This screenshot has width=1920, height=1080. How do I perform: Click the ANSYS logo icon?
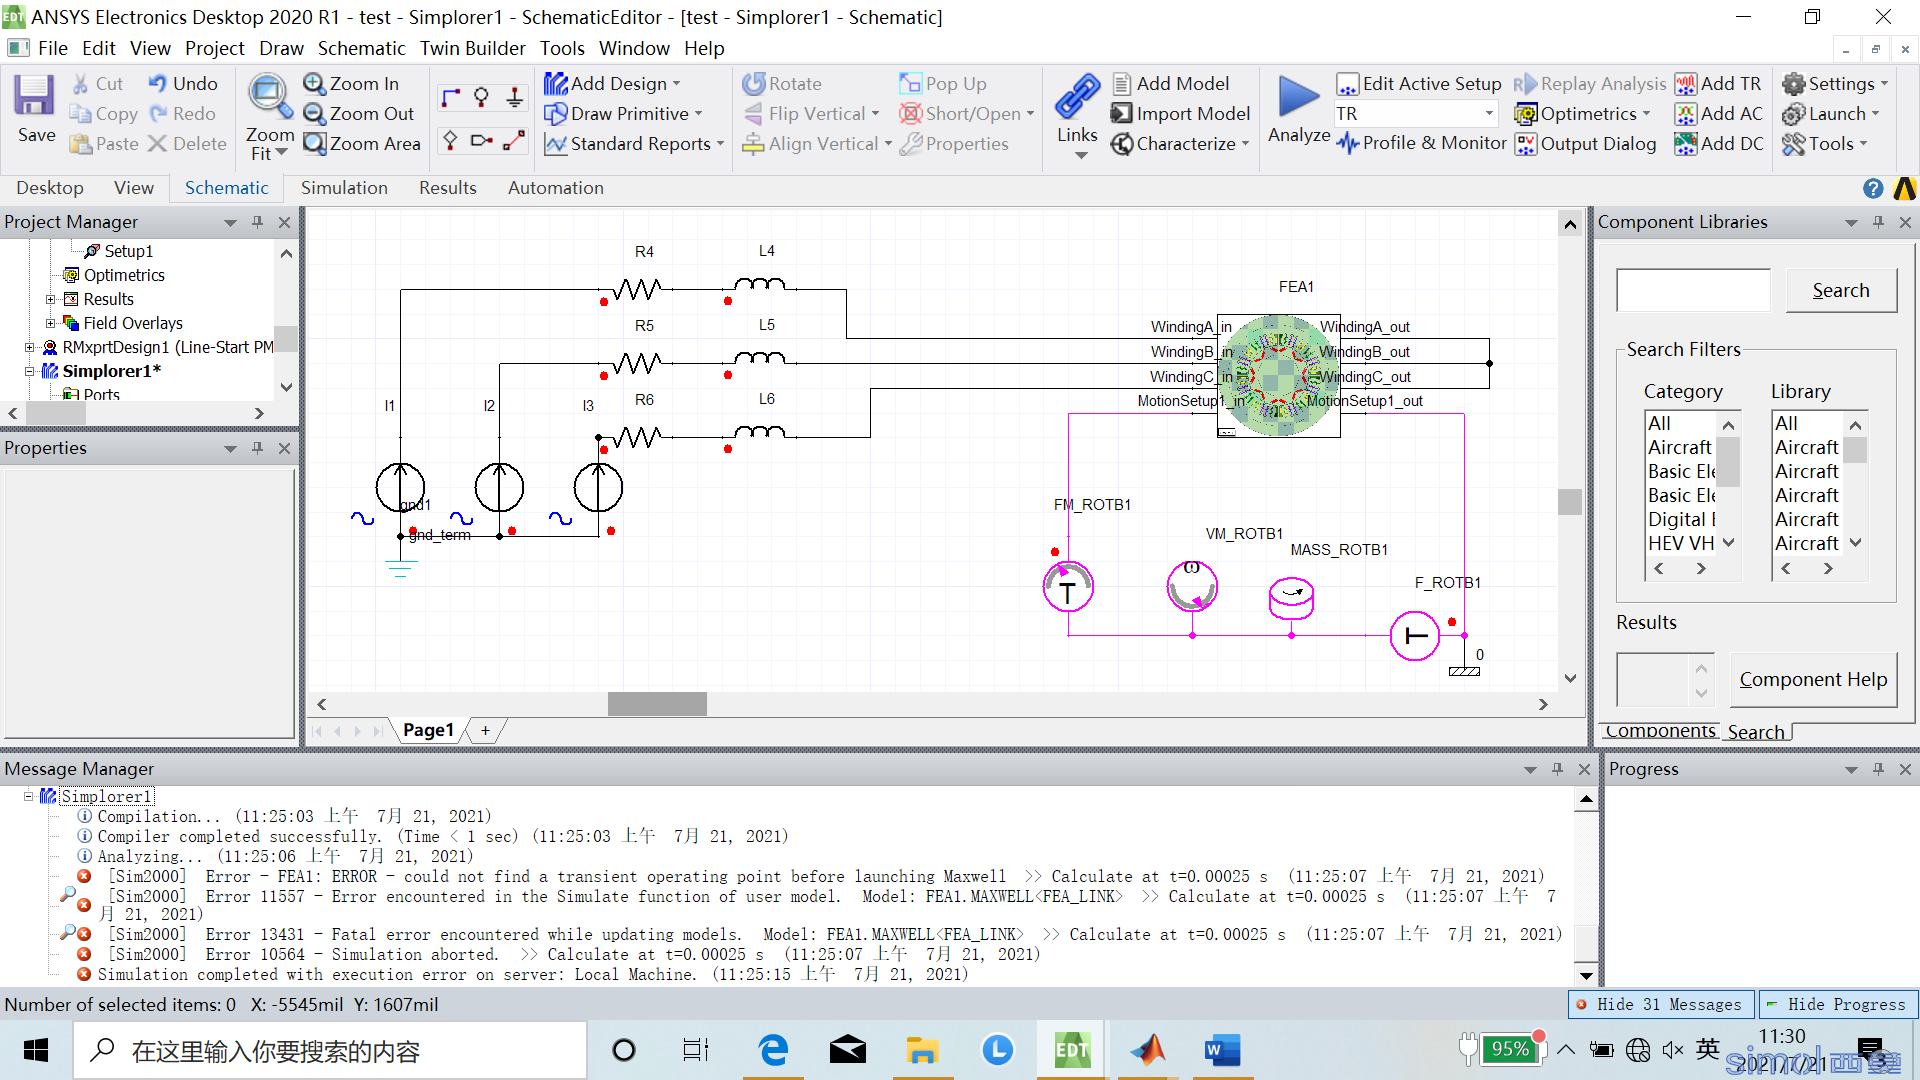coord(1904,188)
